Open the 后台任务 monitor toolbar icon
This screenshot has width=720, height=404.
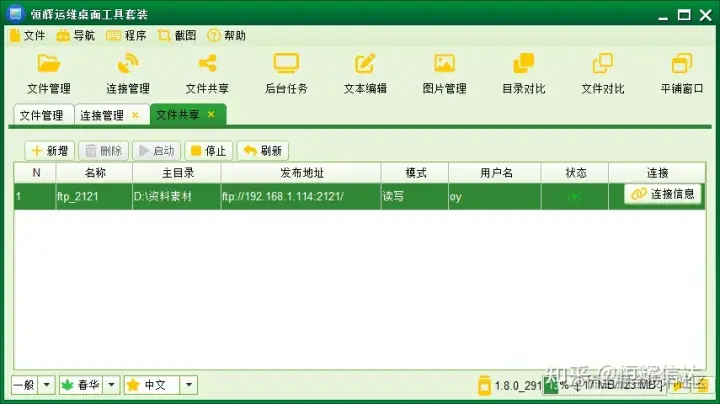[x=286, y=64]
